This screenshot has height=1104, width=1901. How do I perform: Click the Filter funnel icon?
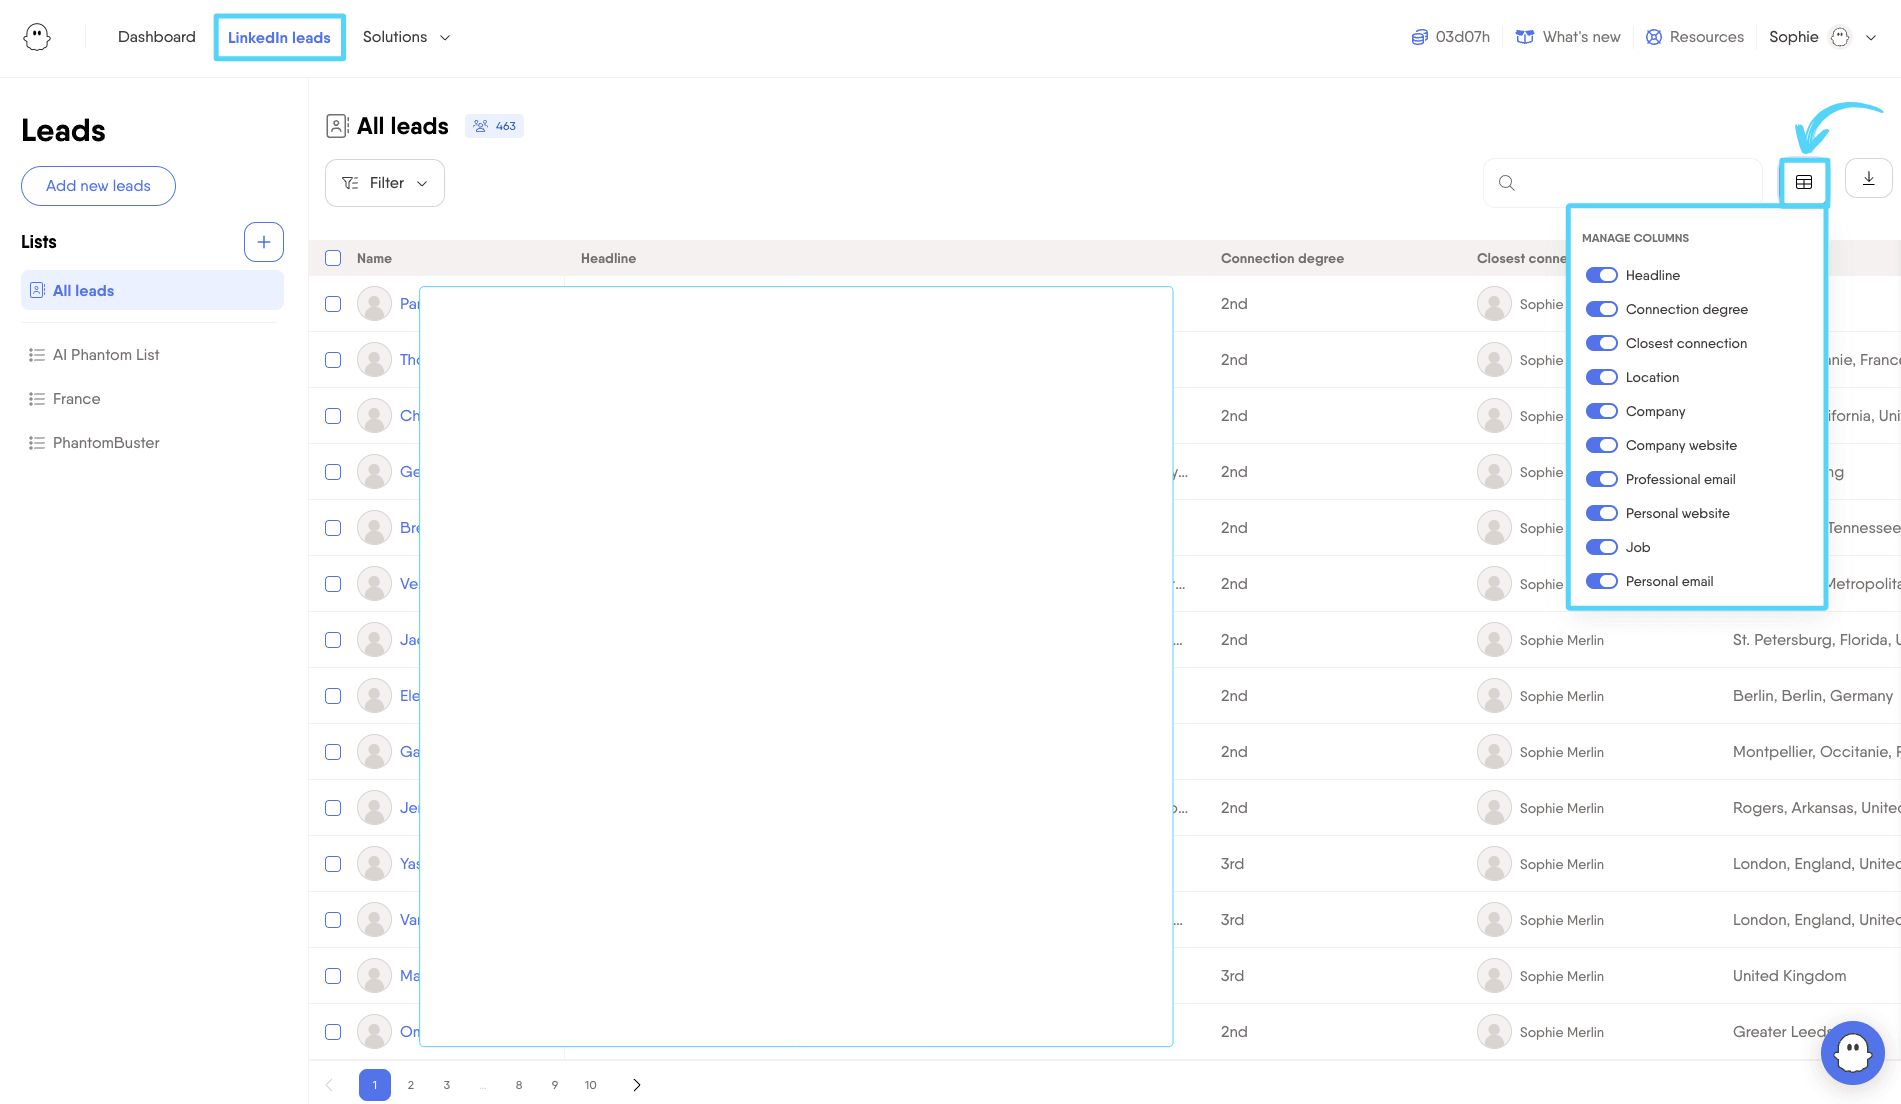tap(350, 183)
